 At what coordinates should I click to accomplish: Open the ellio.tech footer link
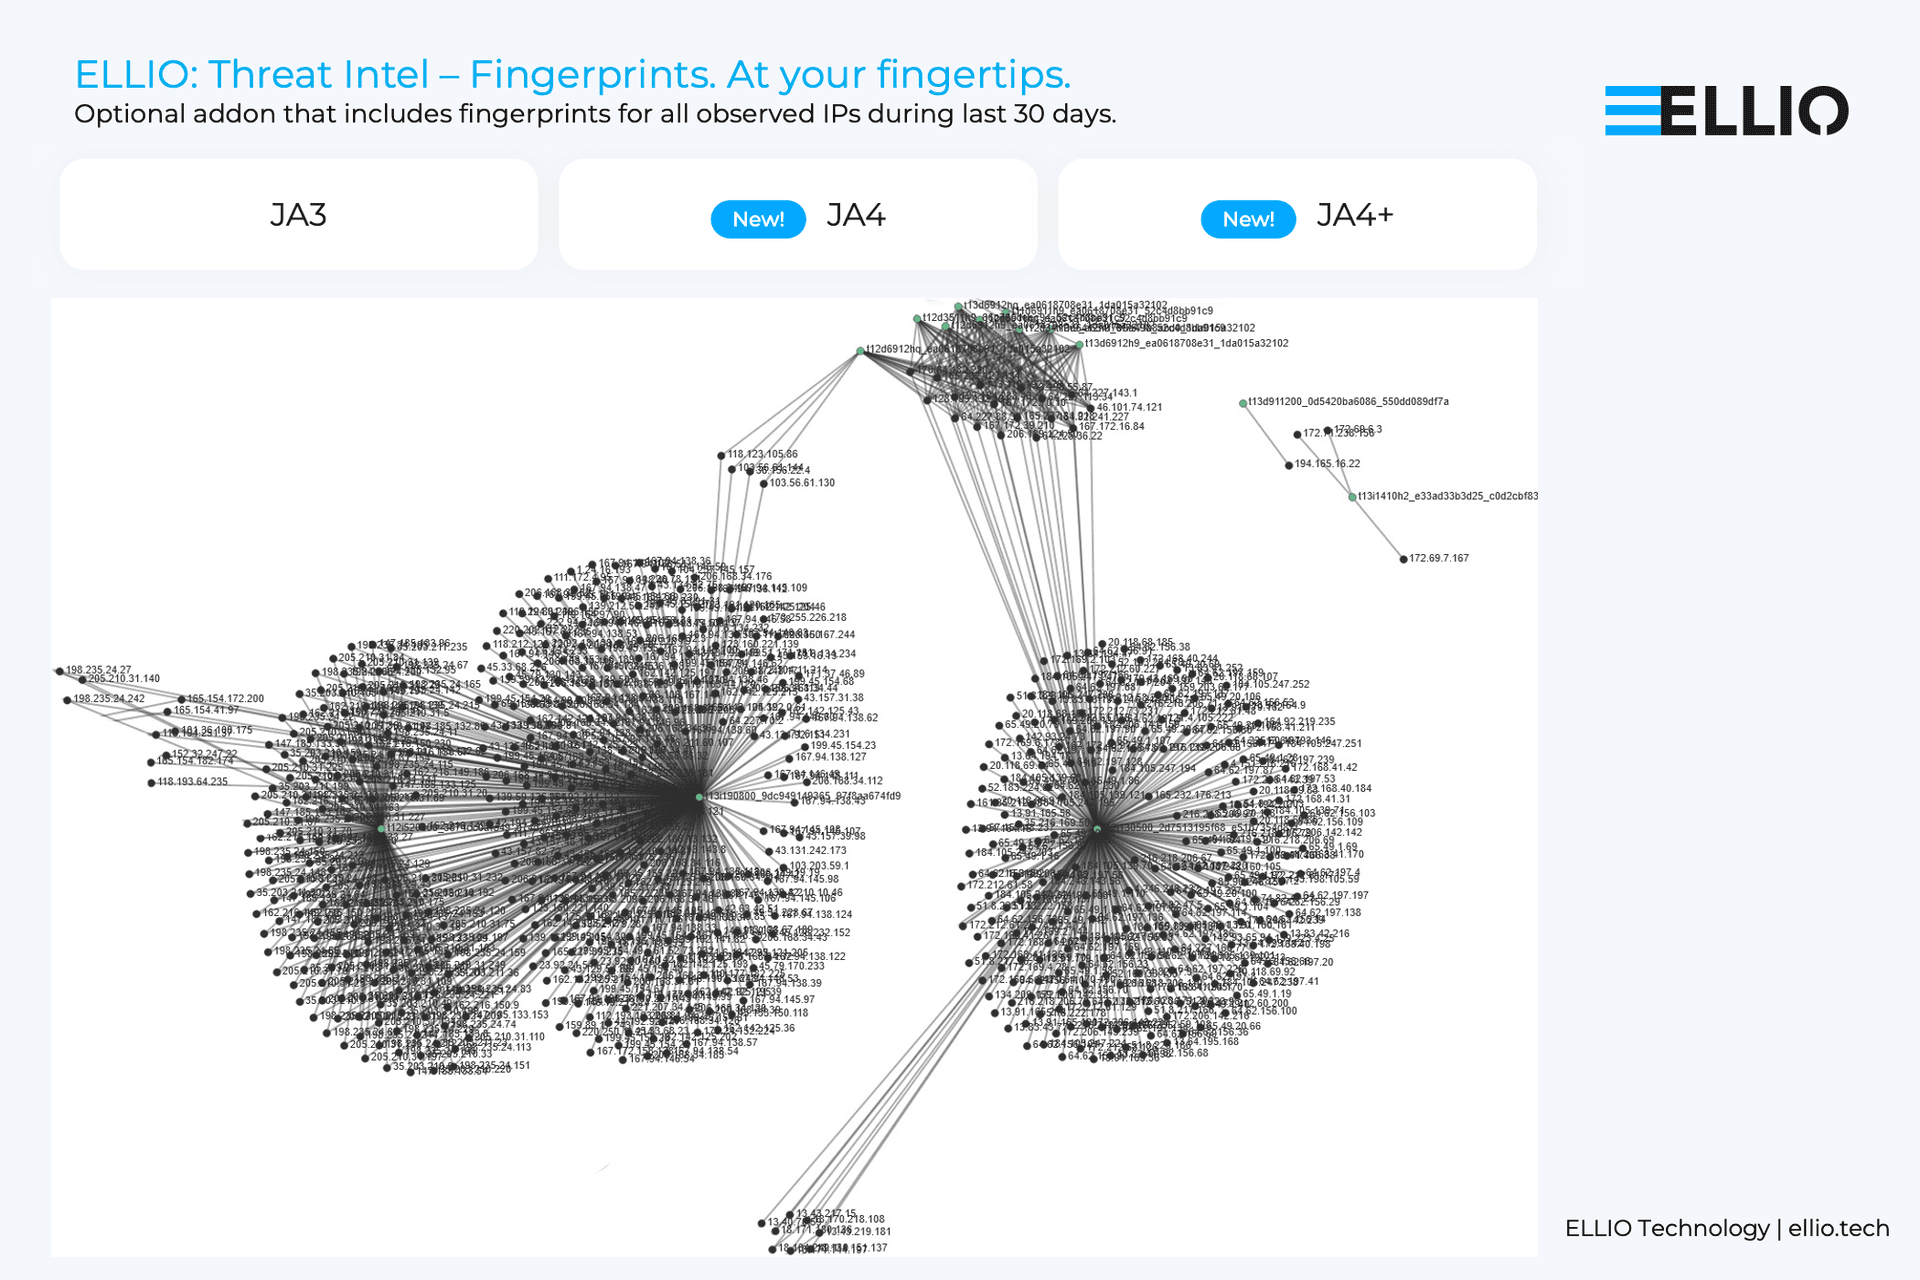pyautogui.click(x=1839, y=1228)
